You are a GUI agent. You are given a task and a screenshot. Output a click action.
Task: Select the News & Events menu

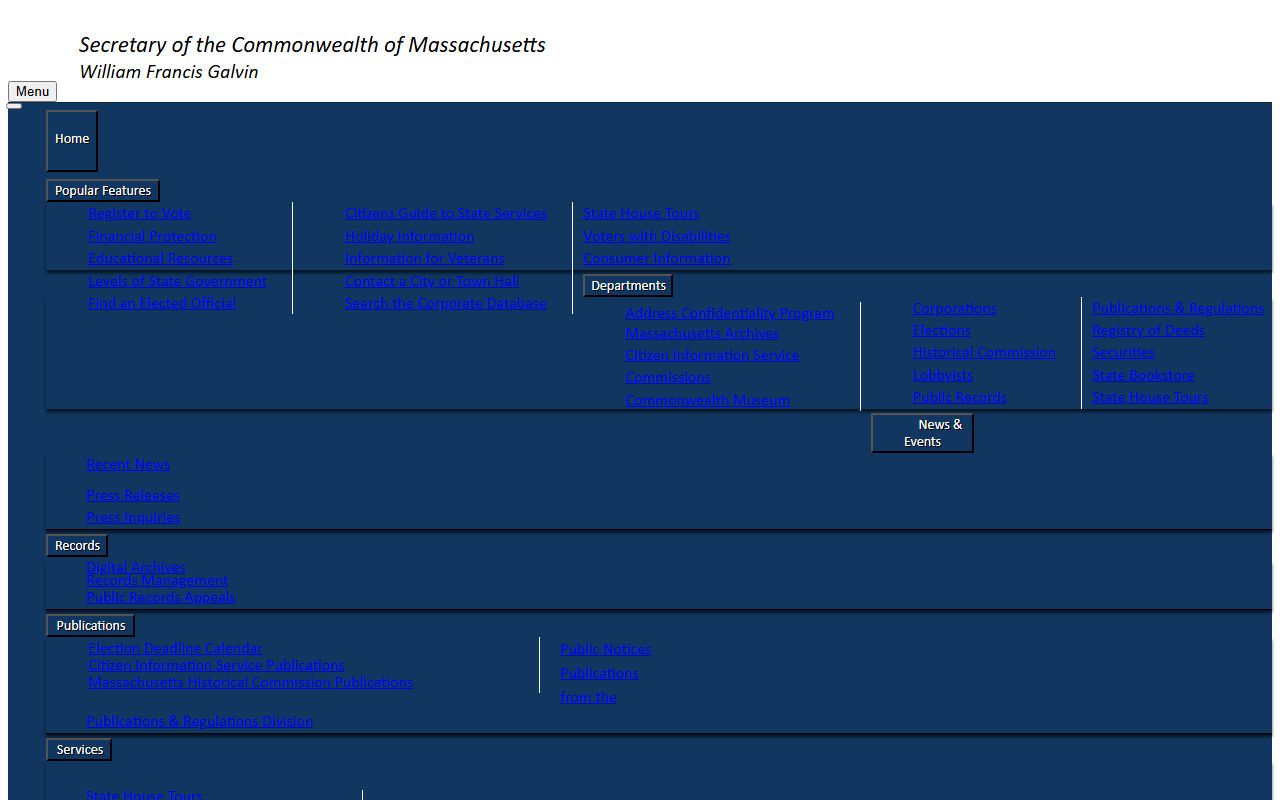[x=922, y=433]
